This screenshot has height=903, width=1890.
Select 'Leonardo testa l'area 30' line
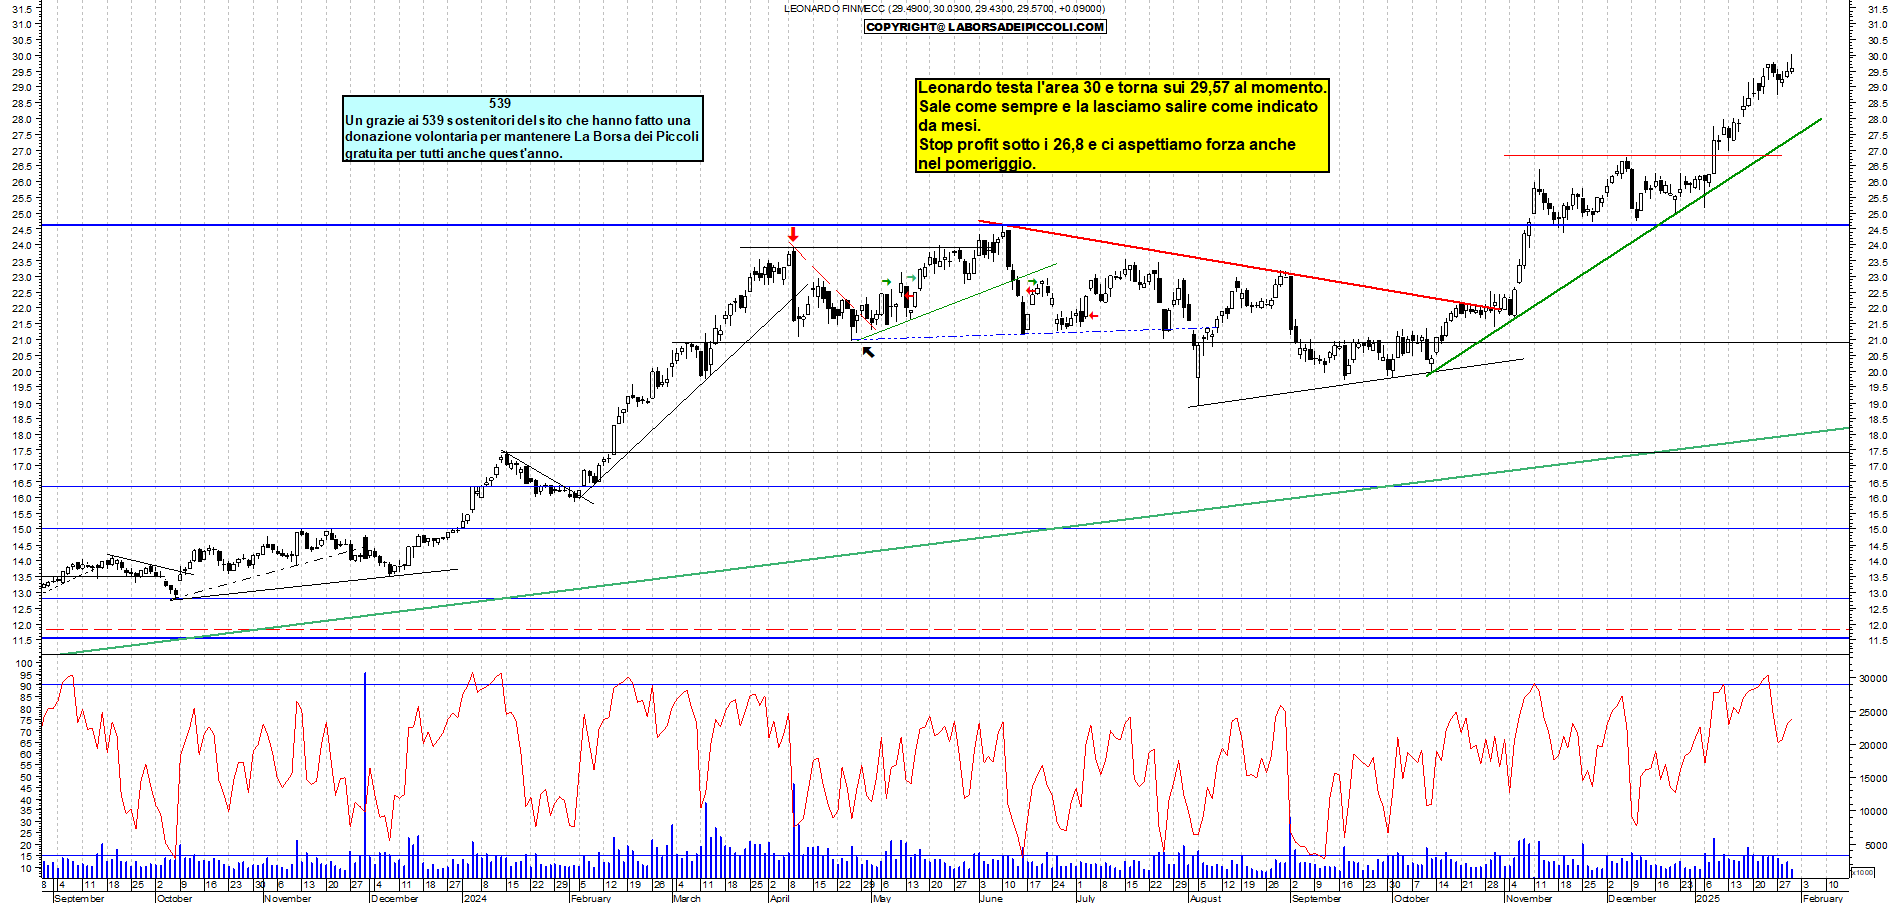coord(1122,87)
